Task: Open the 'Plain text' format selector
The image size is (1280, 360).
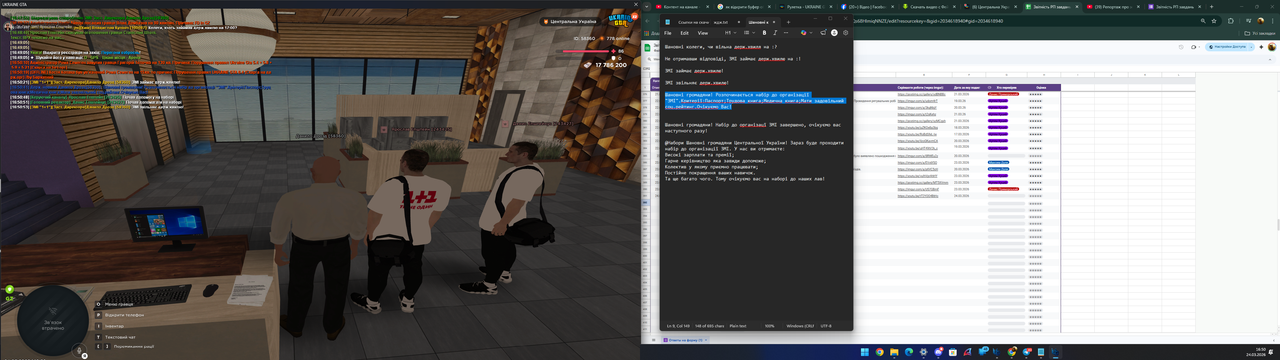Action: click(738, 325)
